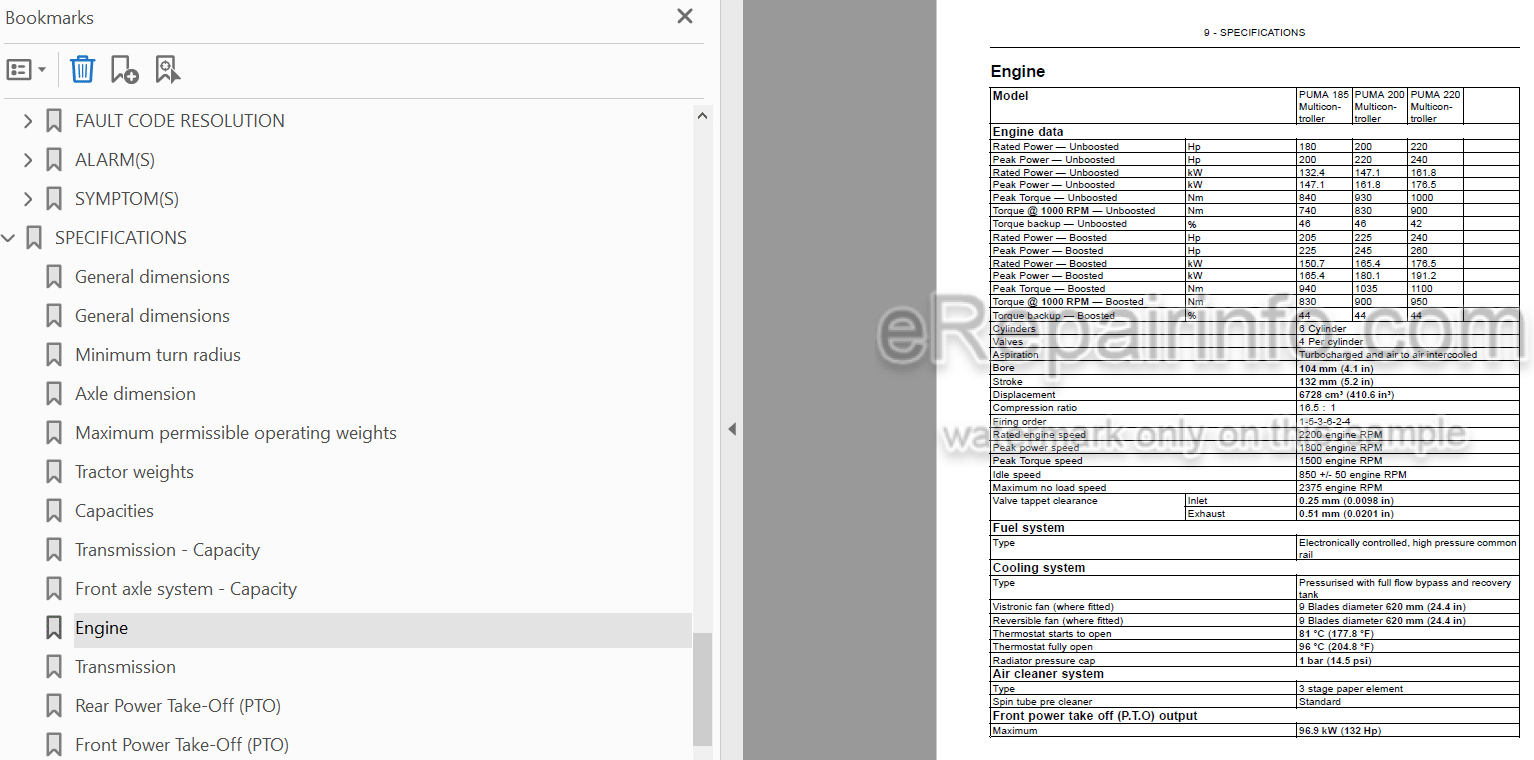
Task: Open the bookmark options dropdown menu
Action: click(x=27, y=70)
